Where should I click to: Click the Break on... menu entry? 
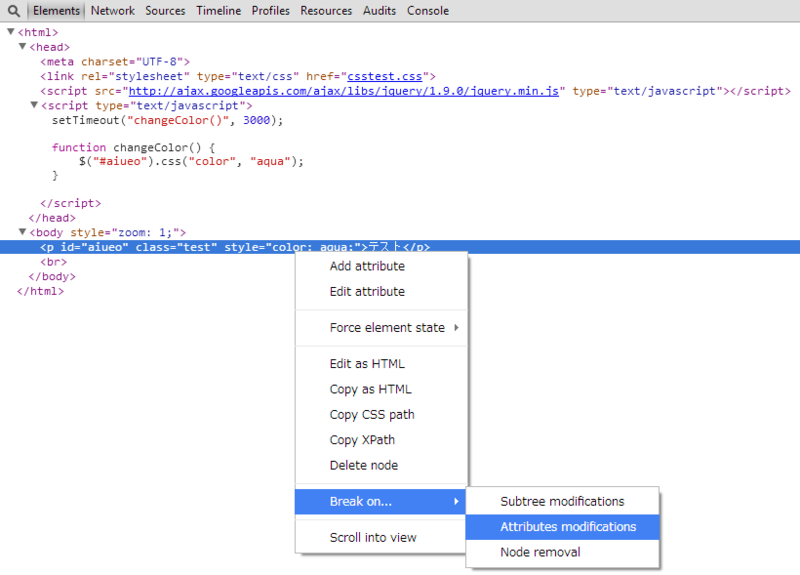[381, 502]
